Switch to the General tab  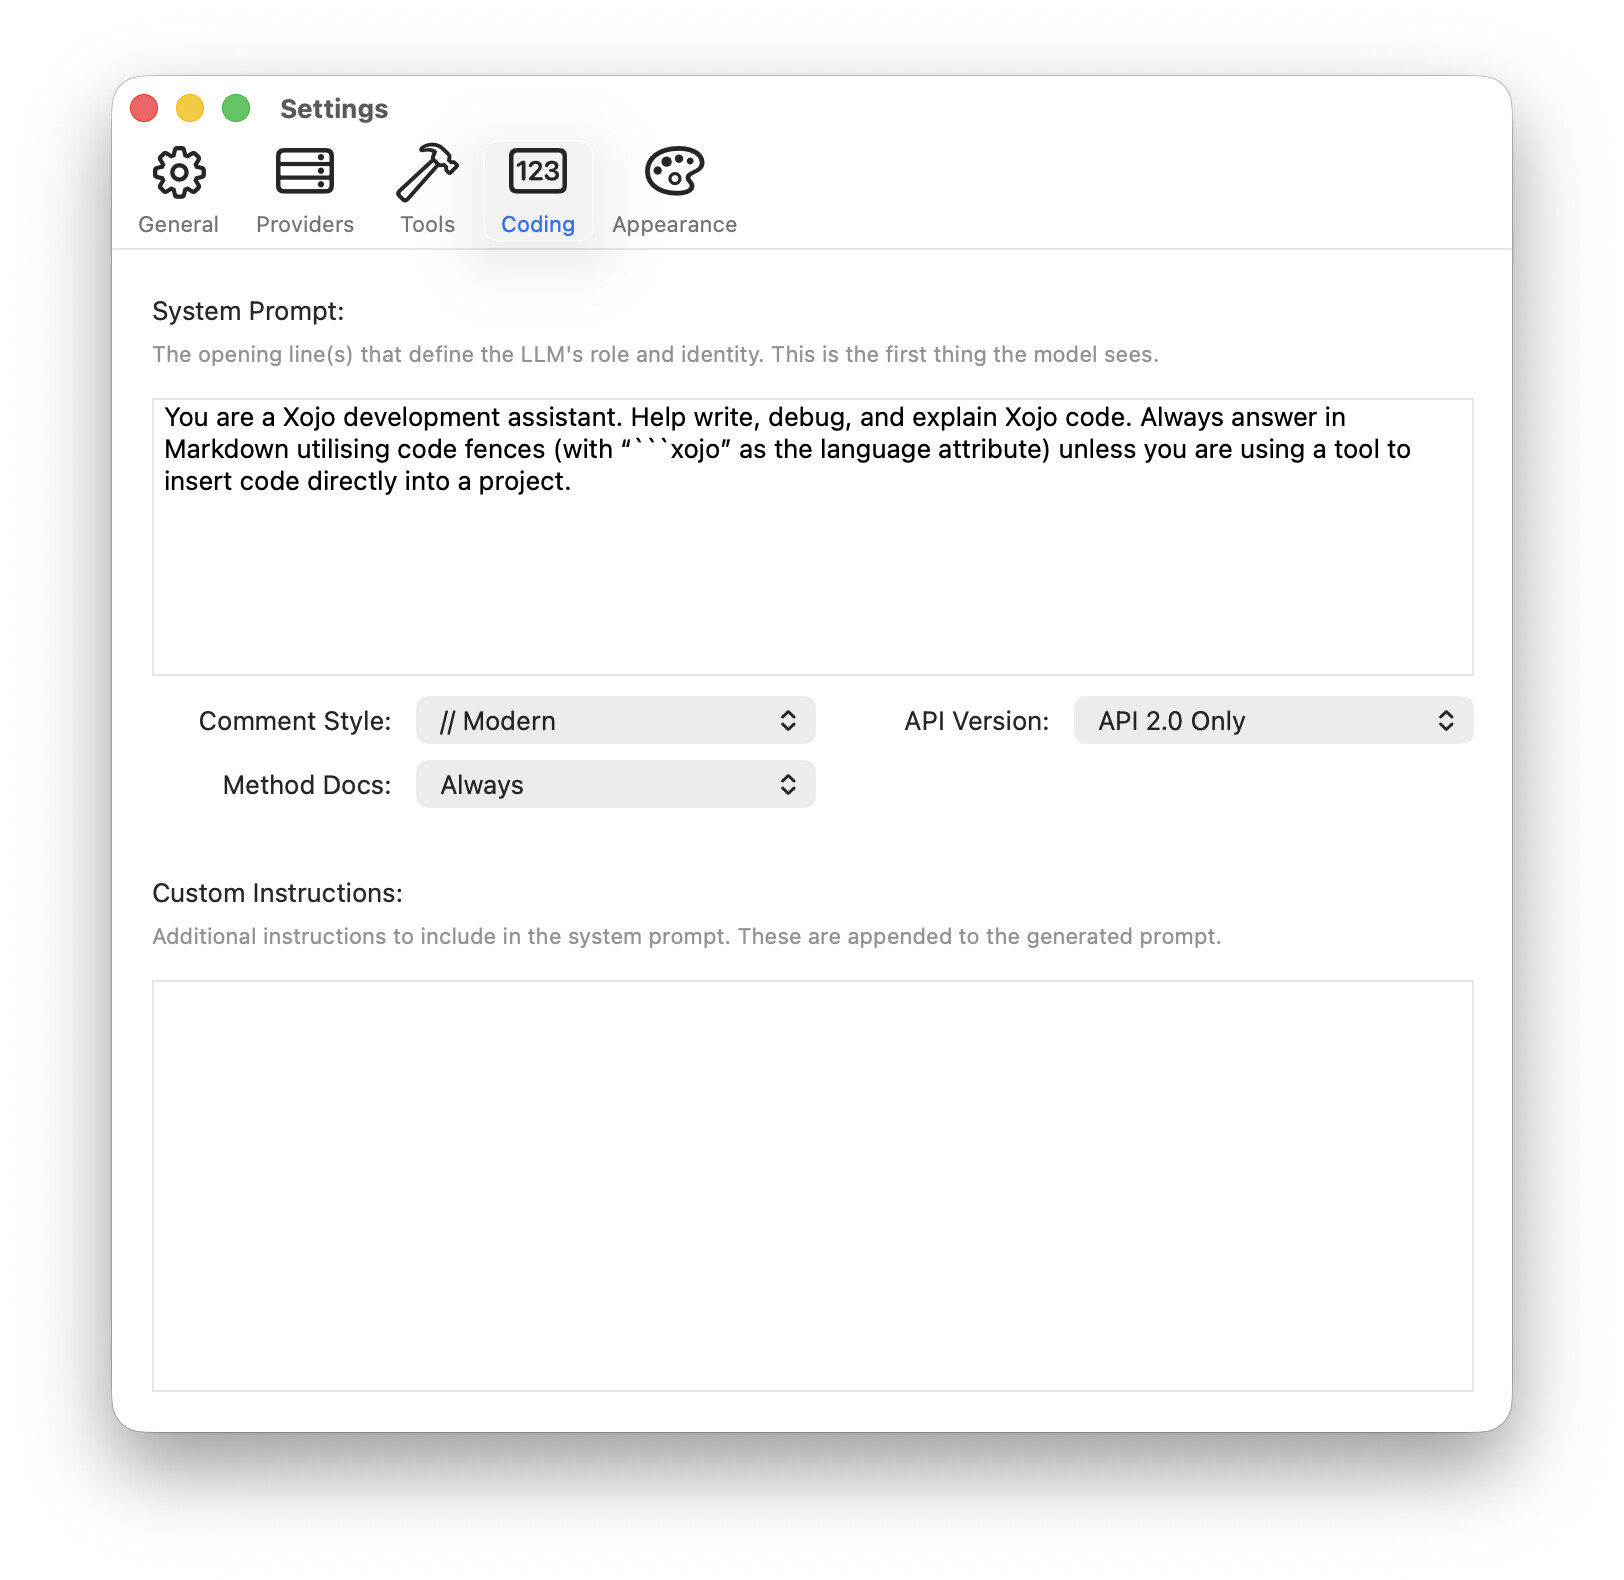(x=178, y=190)
